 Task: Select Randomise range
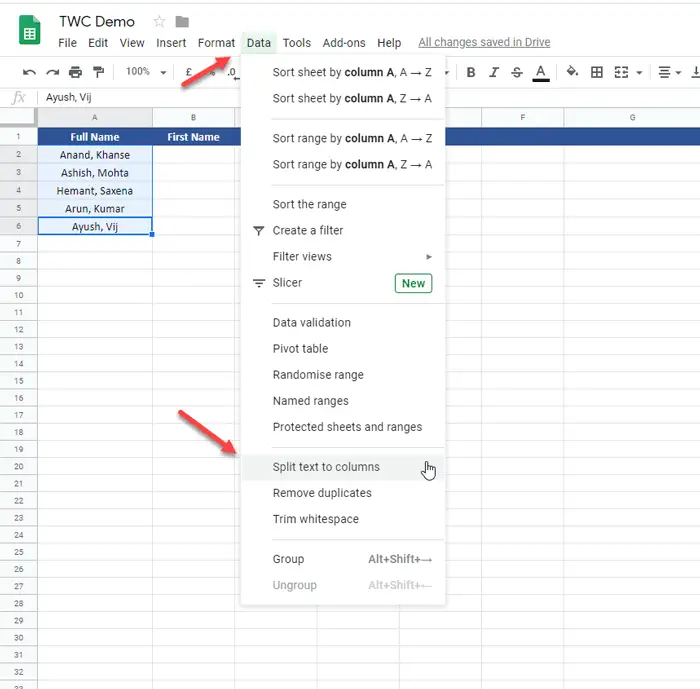coord(343,375)
